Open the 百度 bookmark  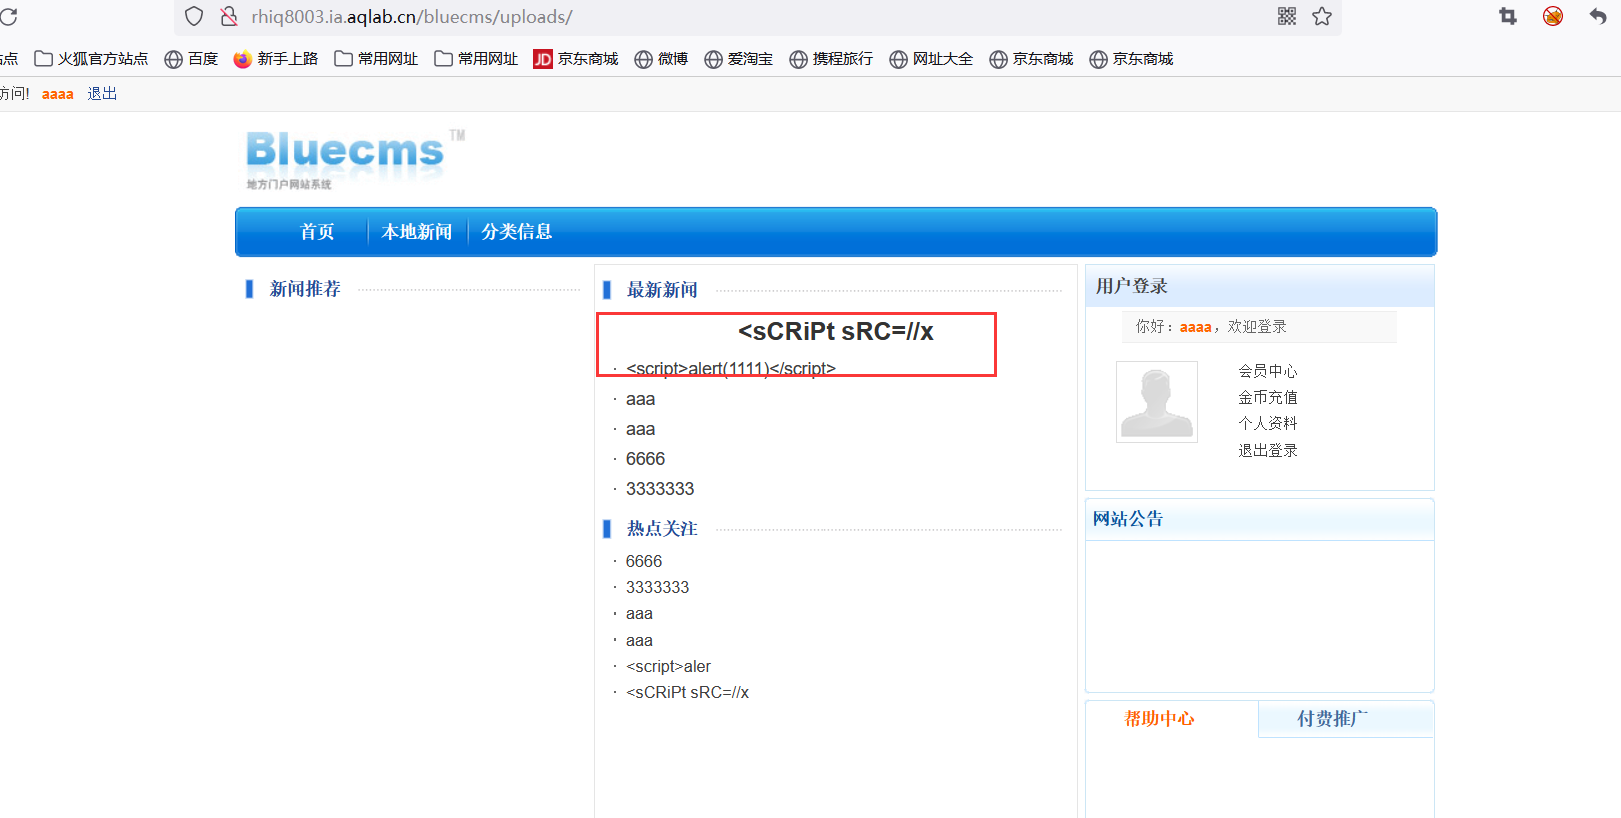point(191,59)
